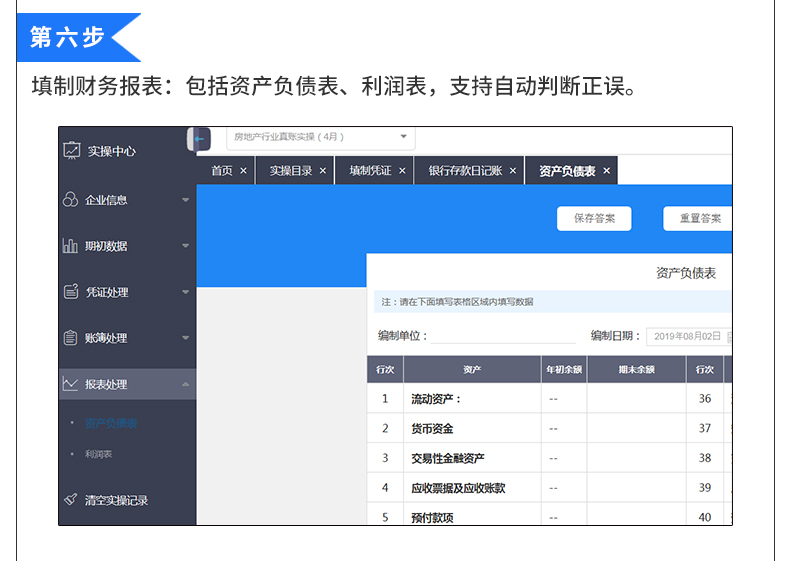
Task: Click the 交易性金融资产 row label
Action: [x=448, y=459]
